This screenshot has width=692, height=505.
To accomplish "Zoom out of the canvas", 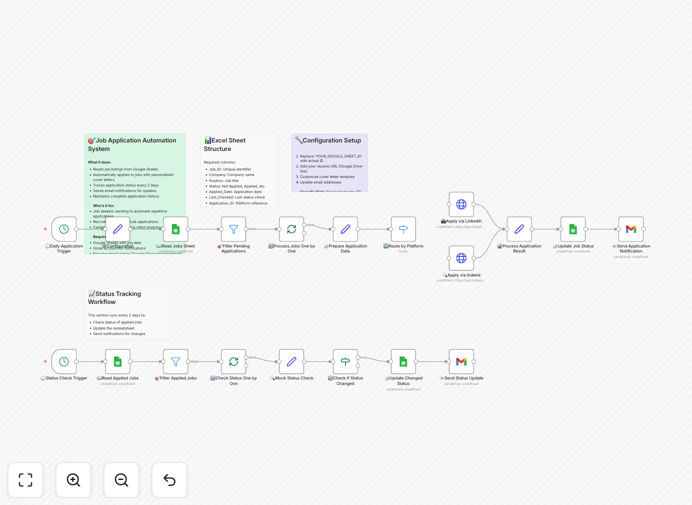I will pos(121,480).
